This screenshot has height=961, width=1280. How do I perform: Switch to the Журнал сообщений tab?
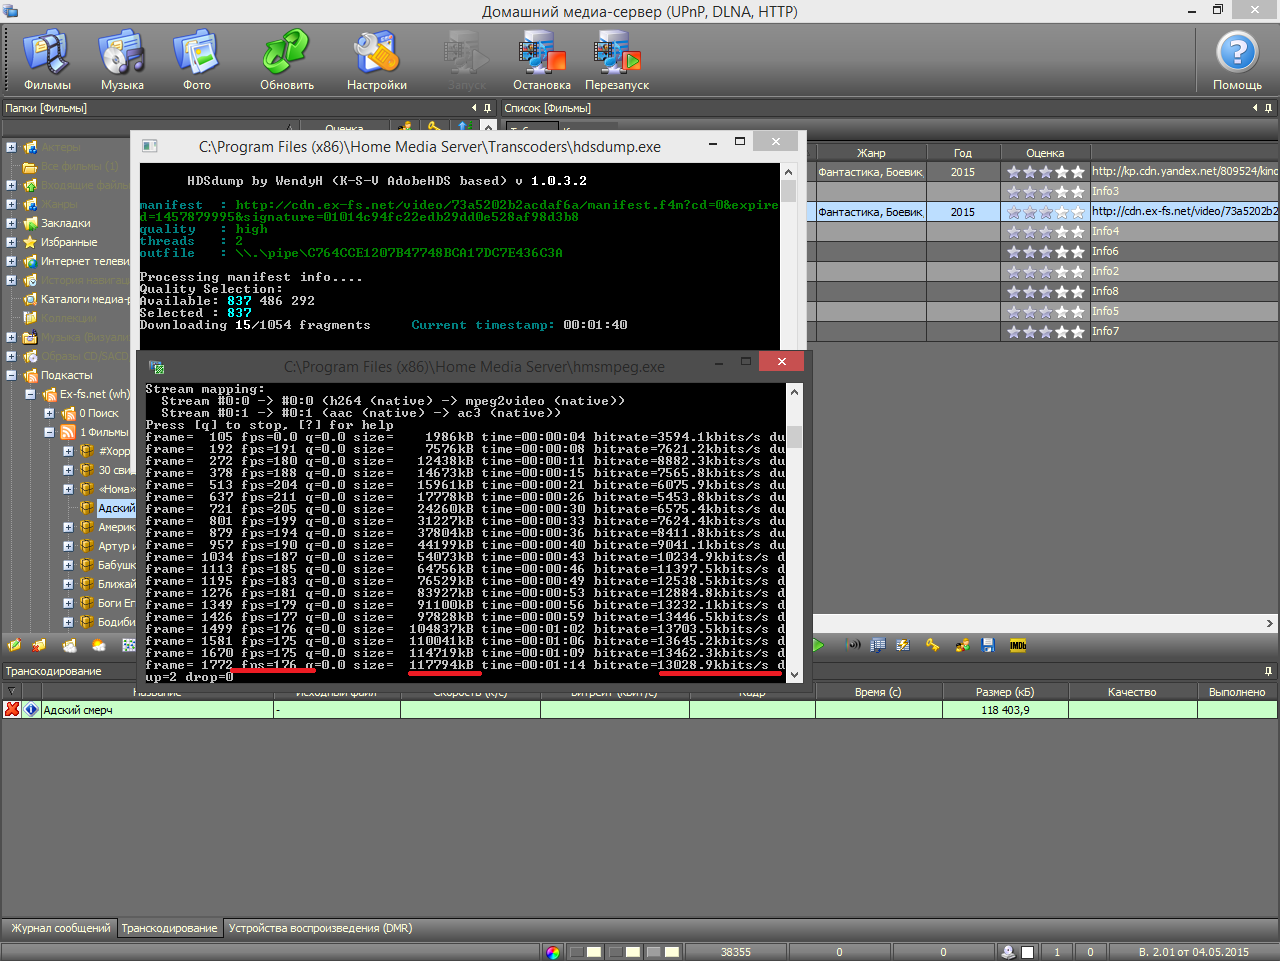(60, 928)
